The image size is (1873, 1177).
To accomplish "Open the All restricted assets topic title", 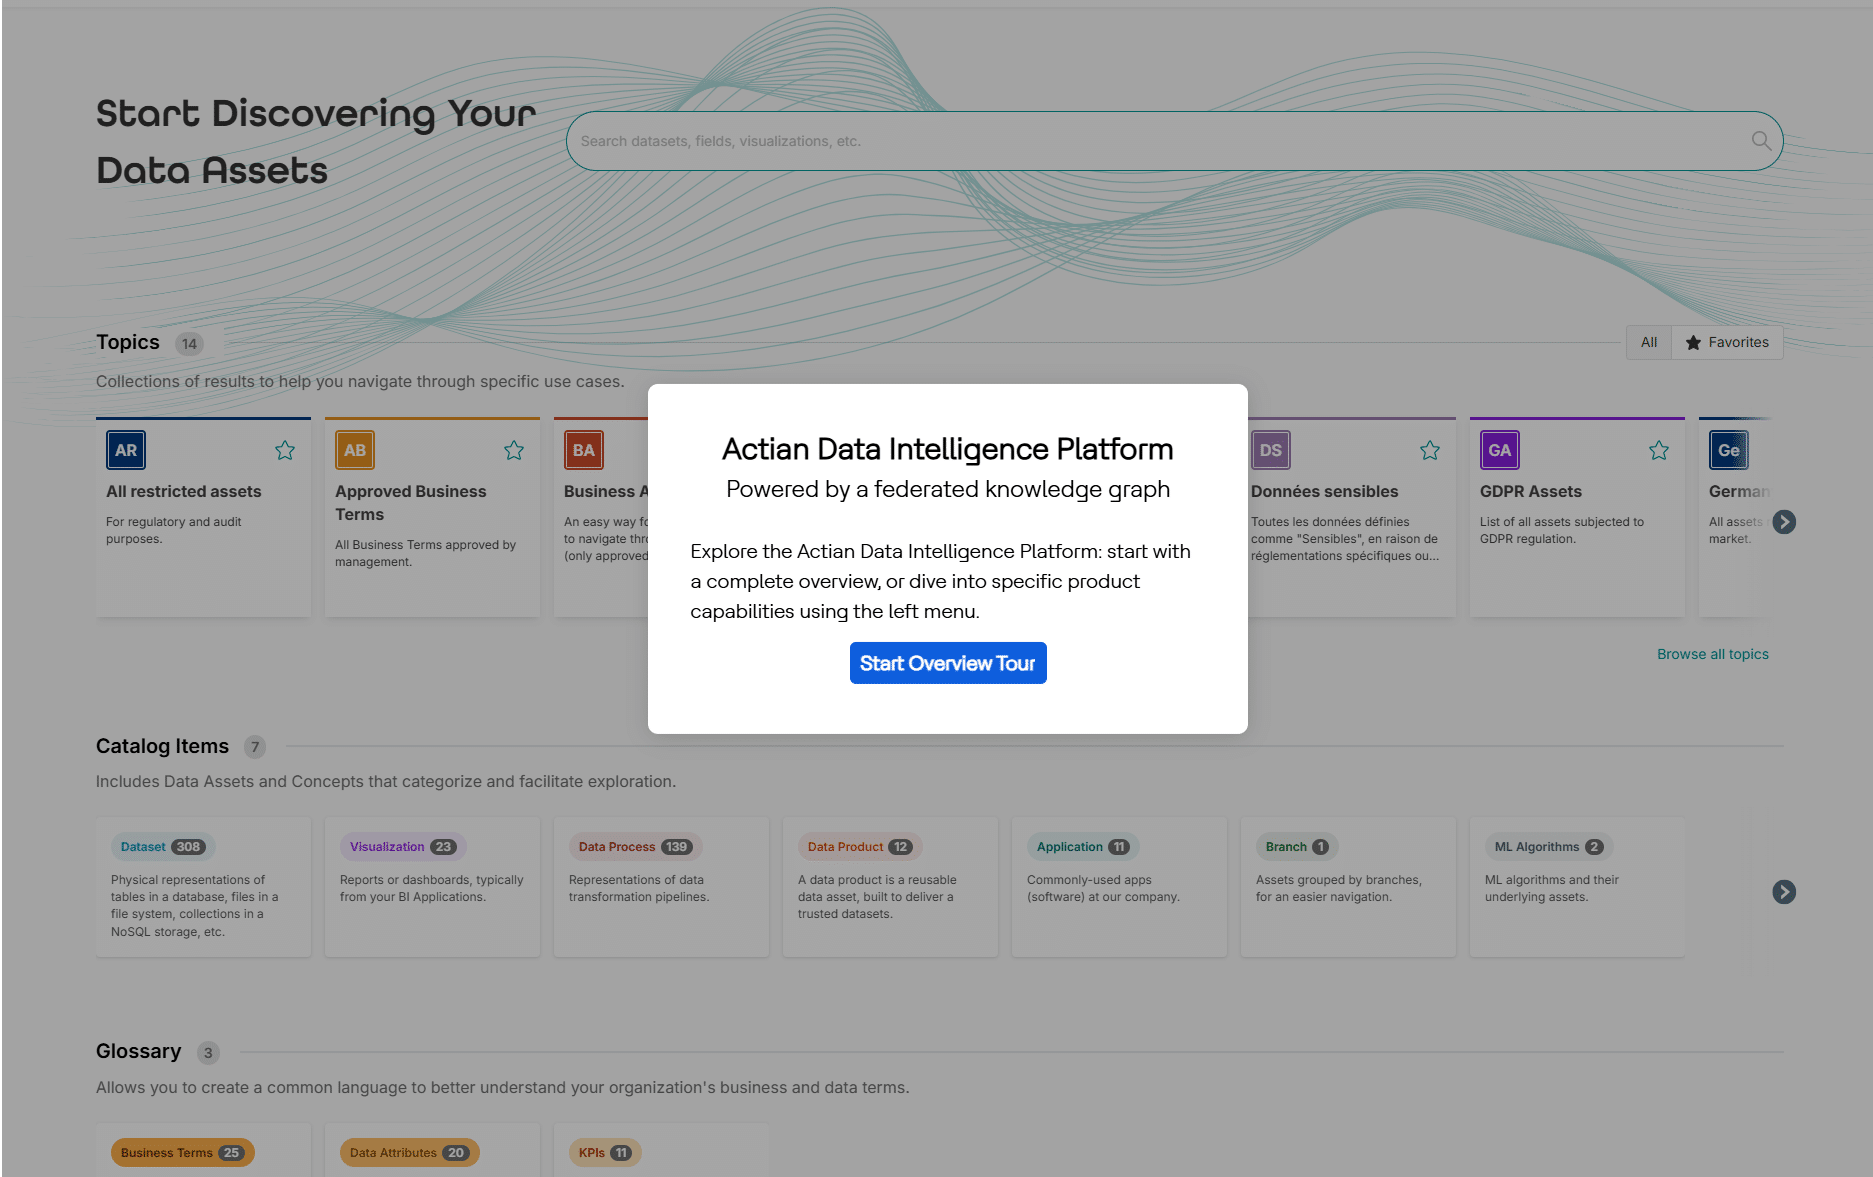I will (x=184, y=491).
